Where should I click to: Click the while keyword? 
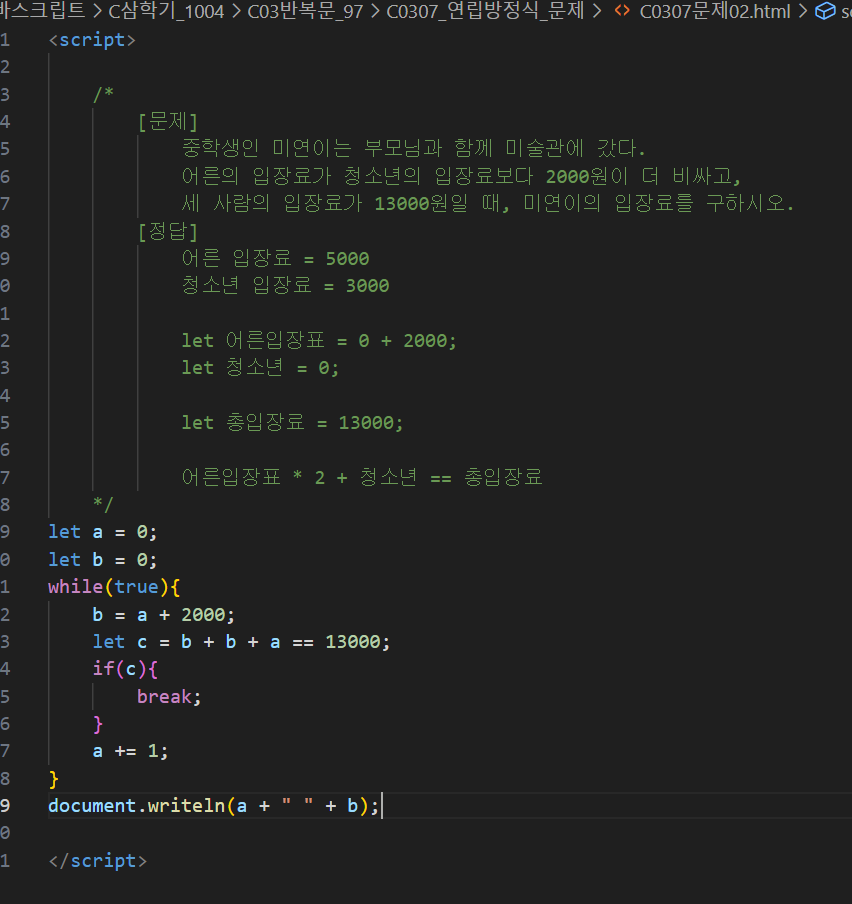[x=76, y=587]
